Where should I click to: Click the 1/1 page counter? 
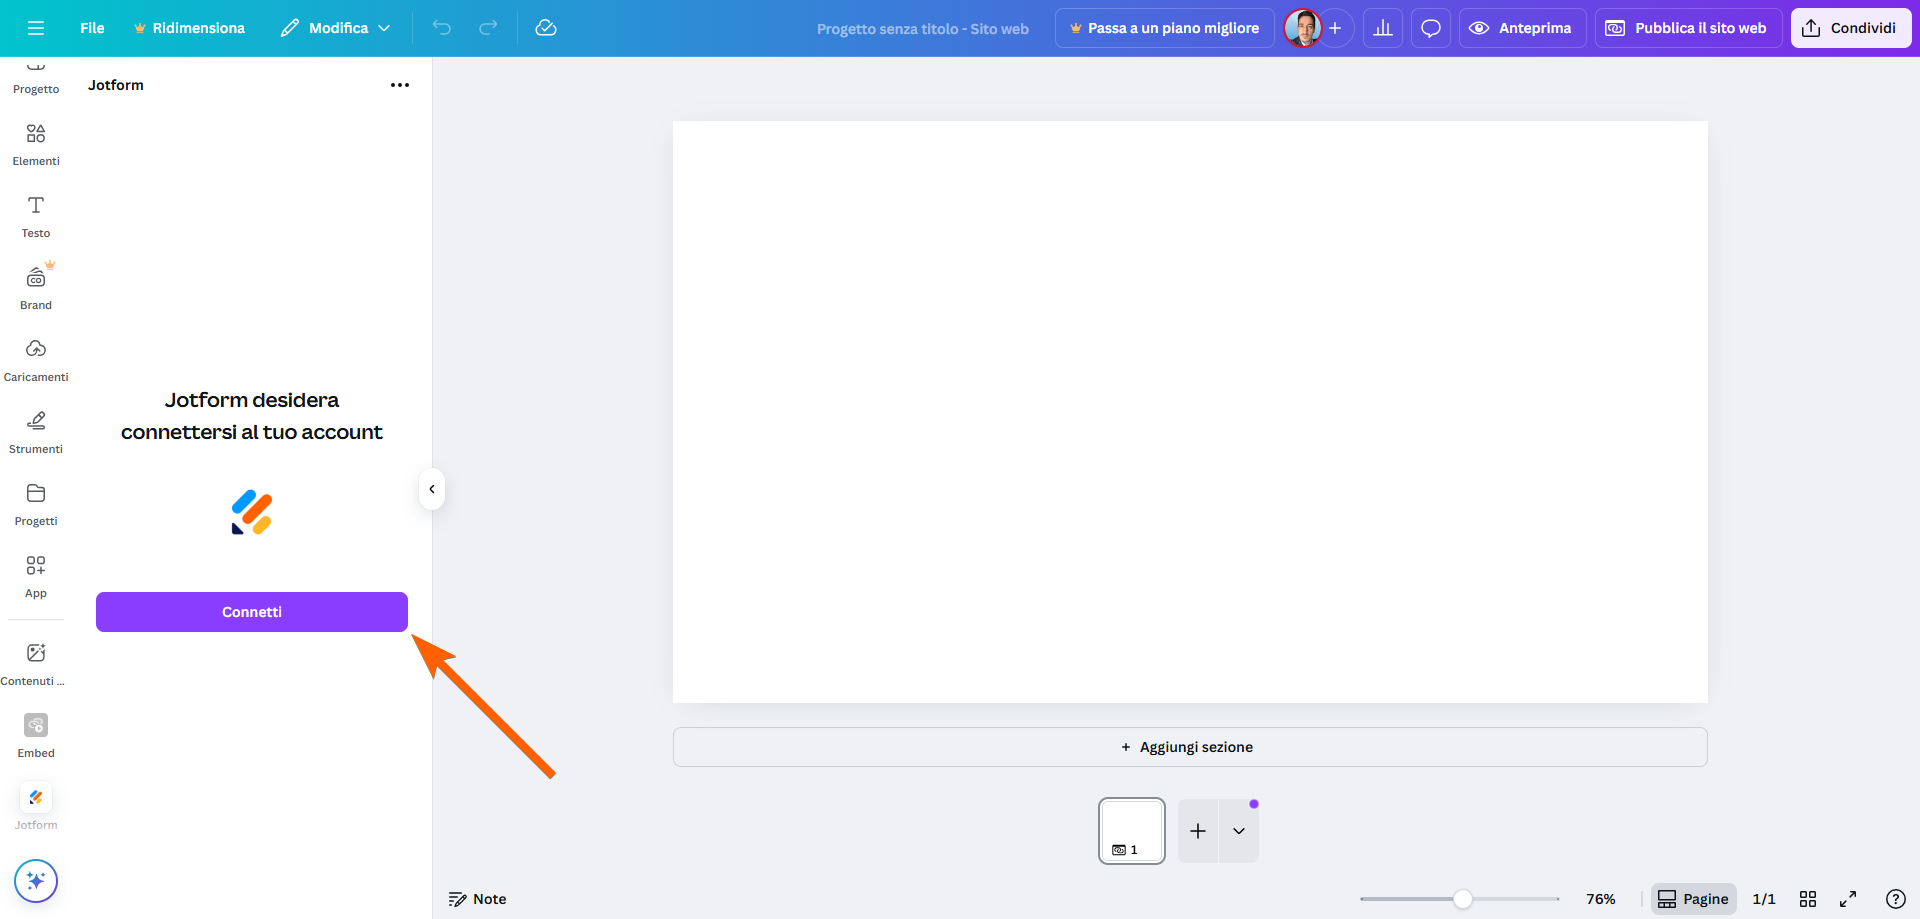1764,899
